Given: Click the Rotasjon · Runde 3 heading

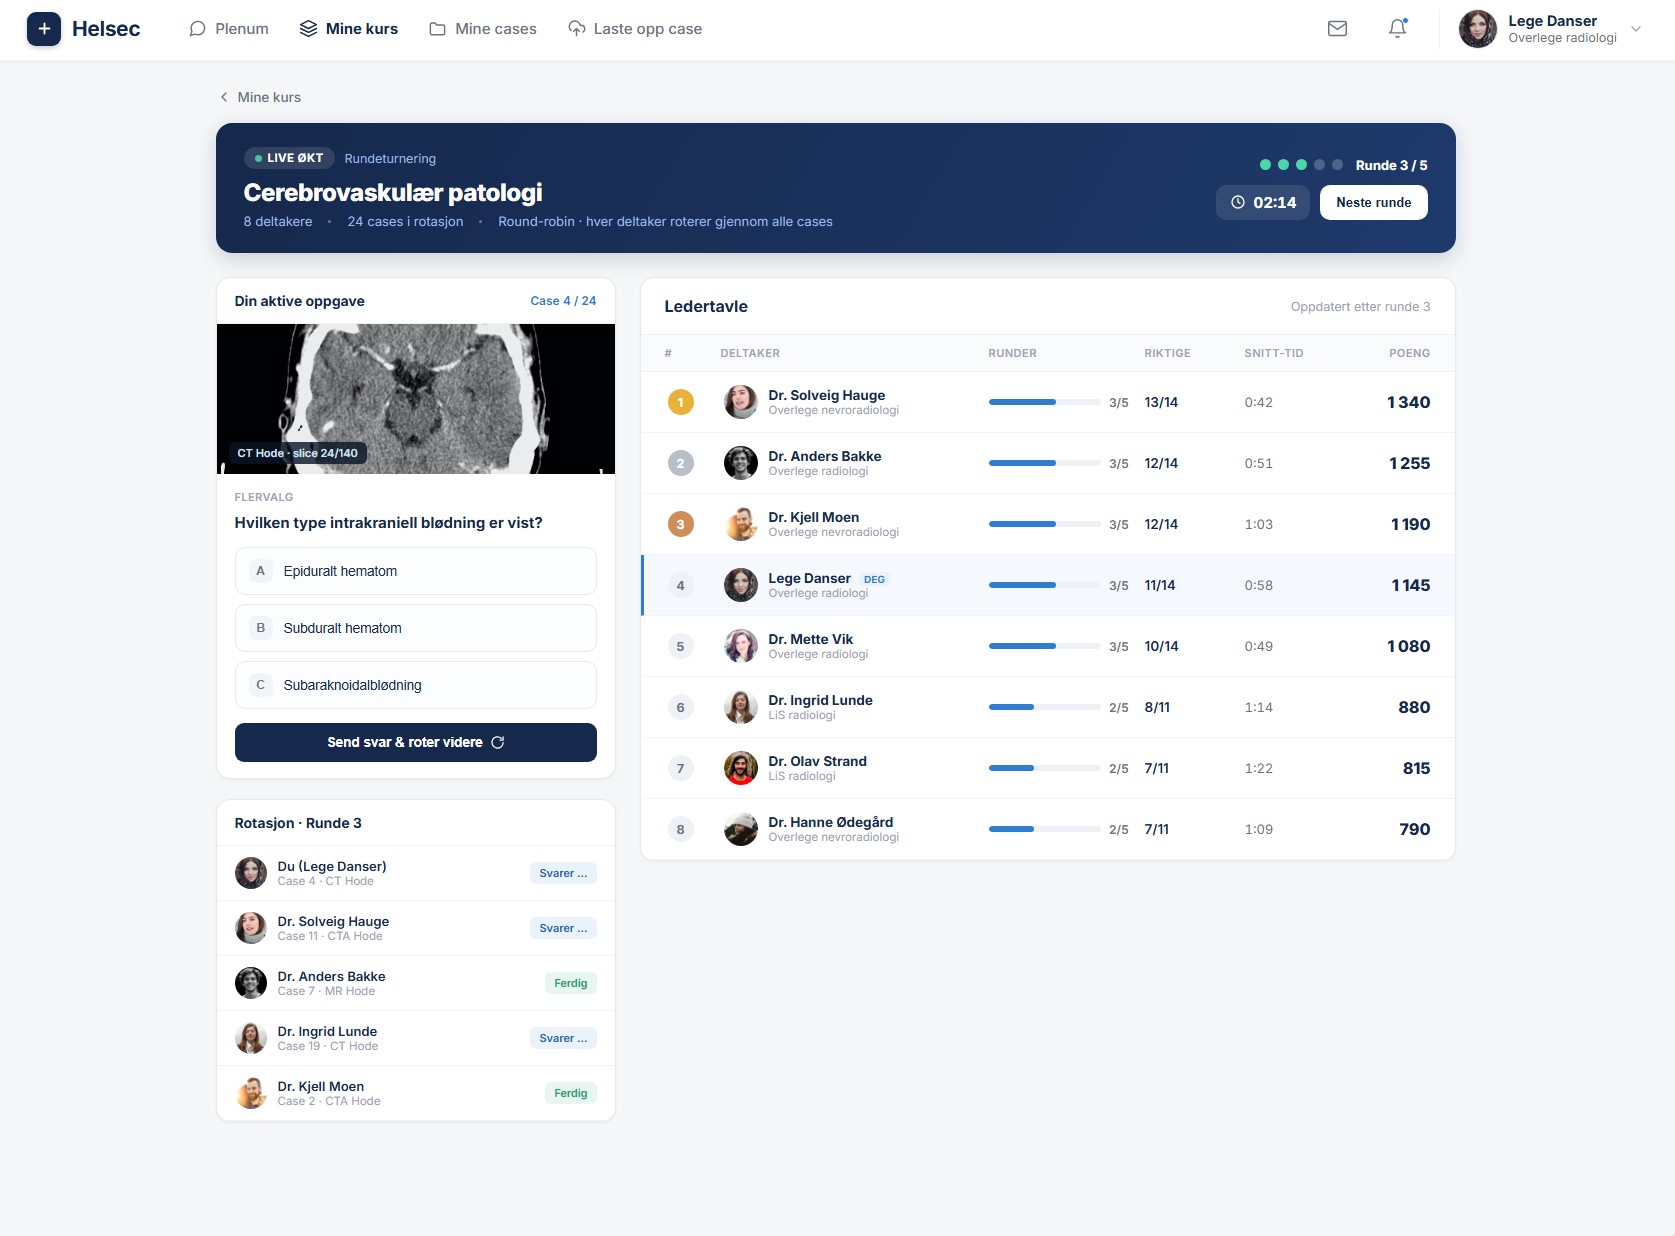Looking at the screenshot, I should (298, 823).
